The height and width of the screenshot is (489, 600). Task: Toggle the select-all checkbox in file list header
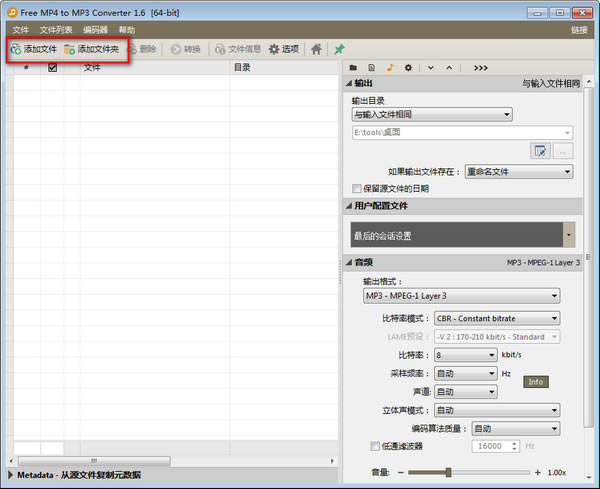53,68
